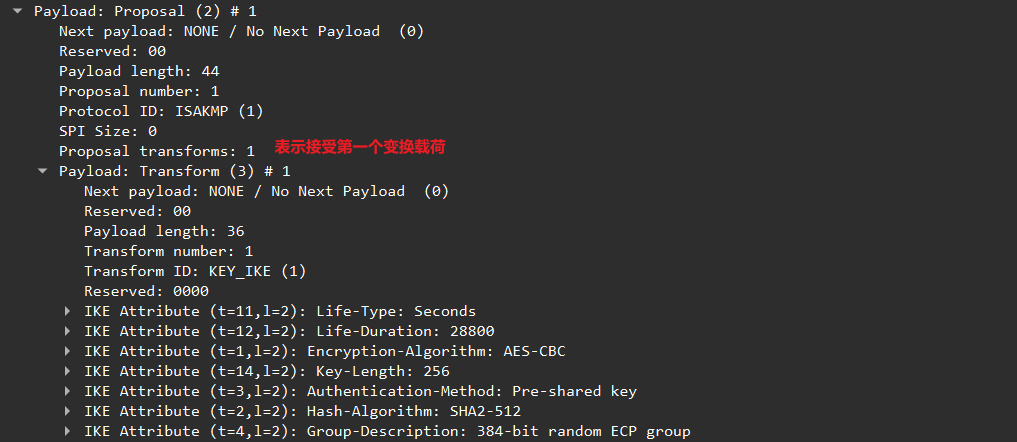
Task: Expand the Hash-Algorithm: SHA2-512 attribute
Action: click(x=68, y=411)
